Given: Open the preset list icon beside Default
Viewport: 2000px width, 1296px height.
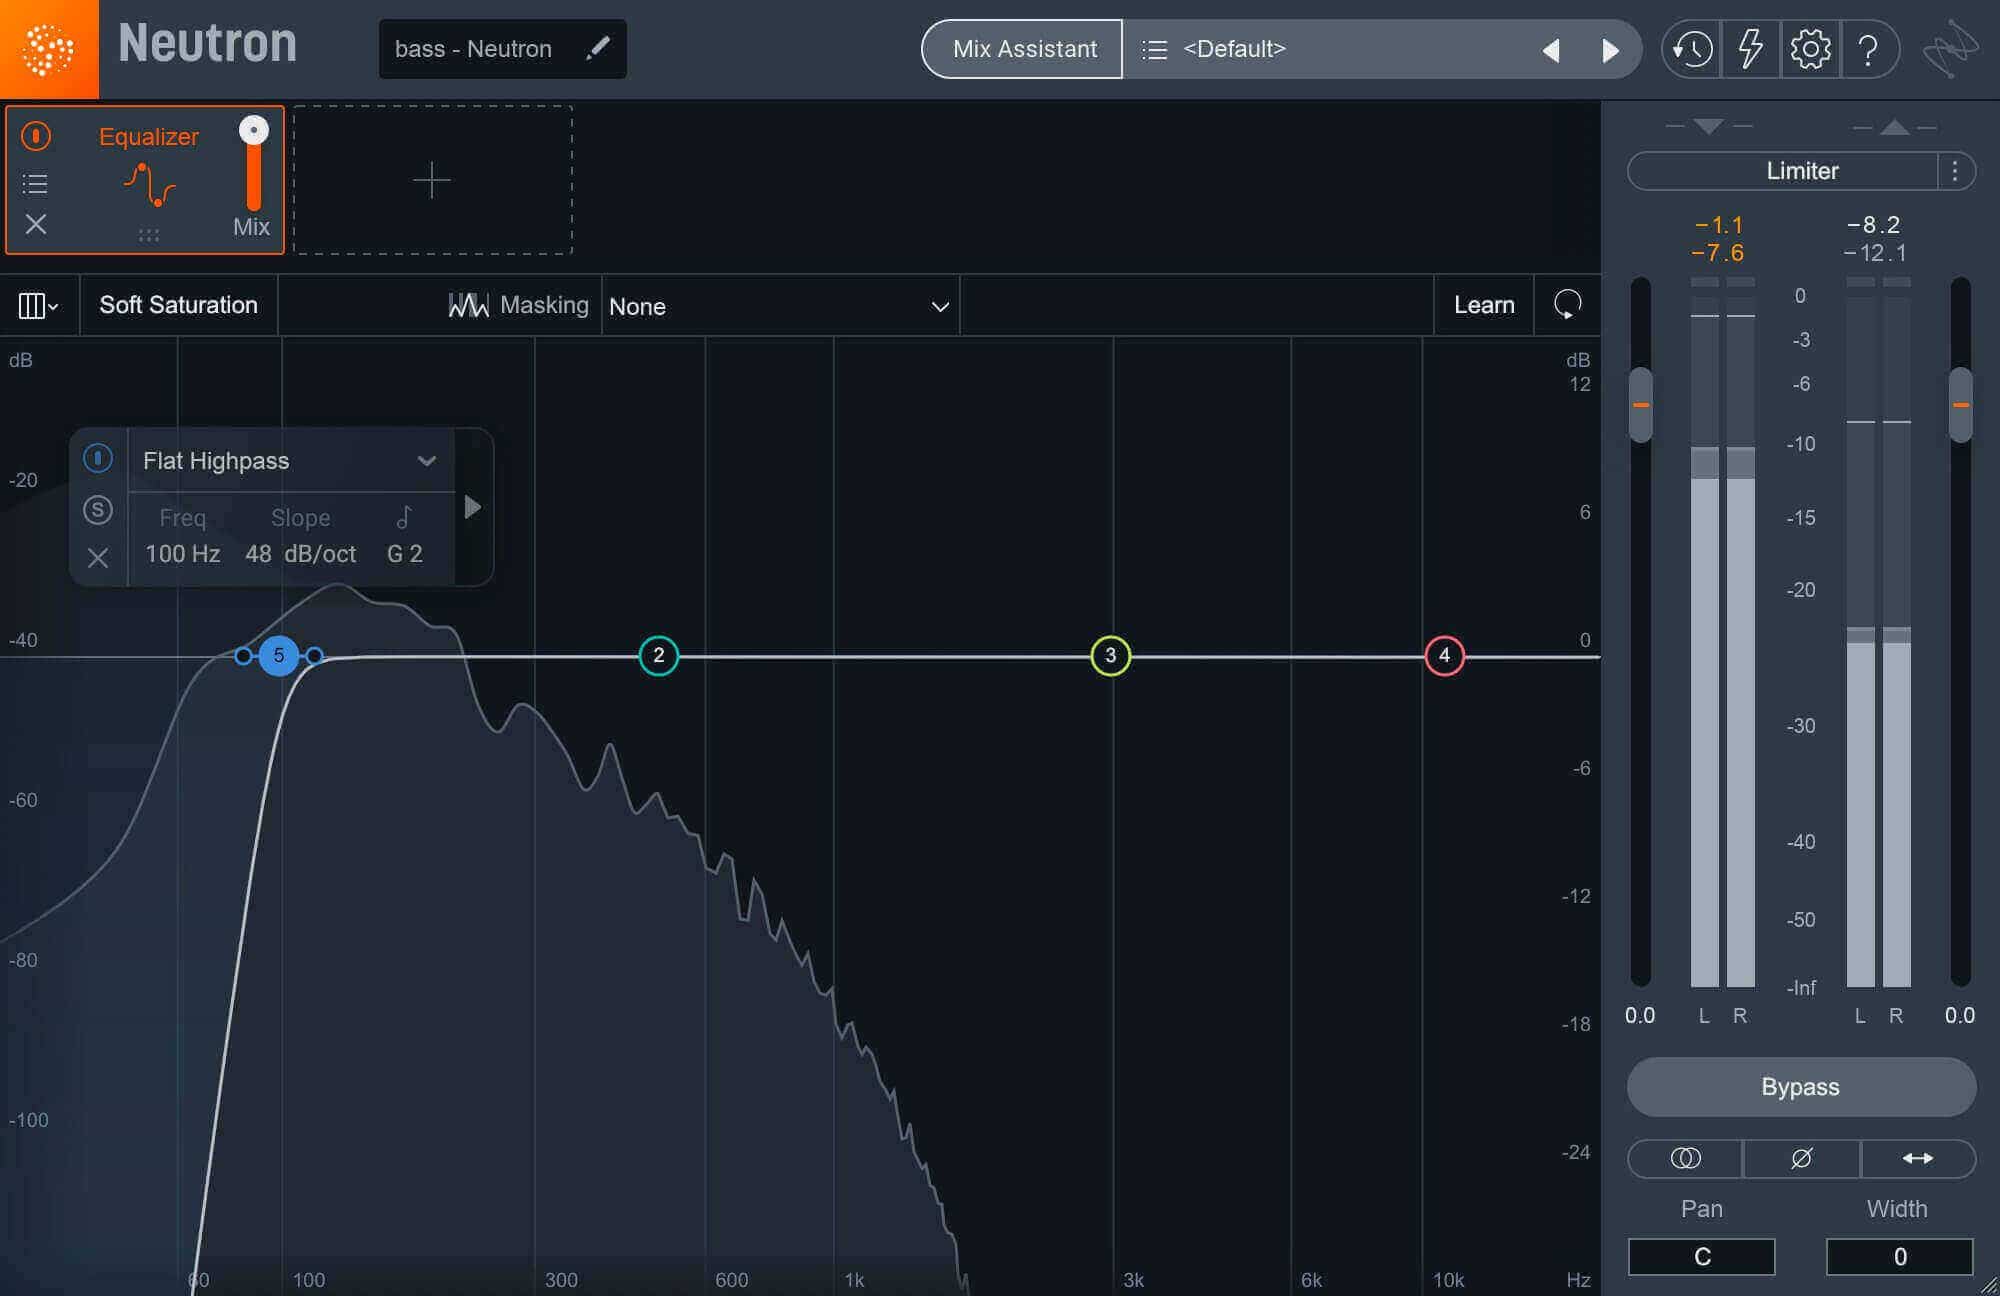Looking at the screenshot, I should pos(1154,49).
